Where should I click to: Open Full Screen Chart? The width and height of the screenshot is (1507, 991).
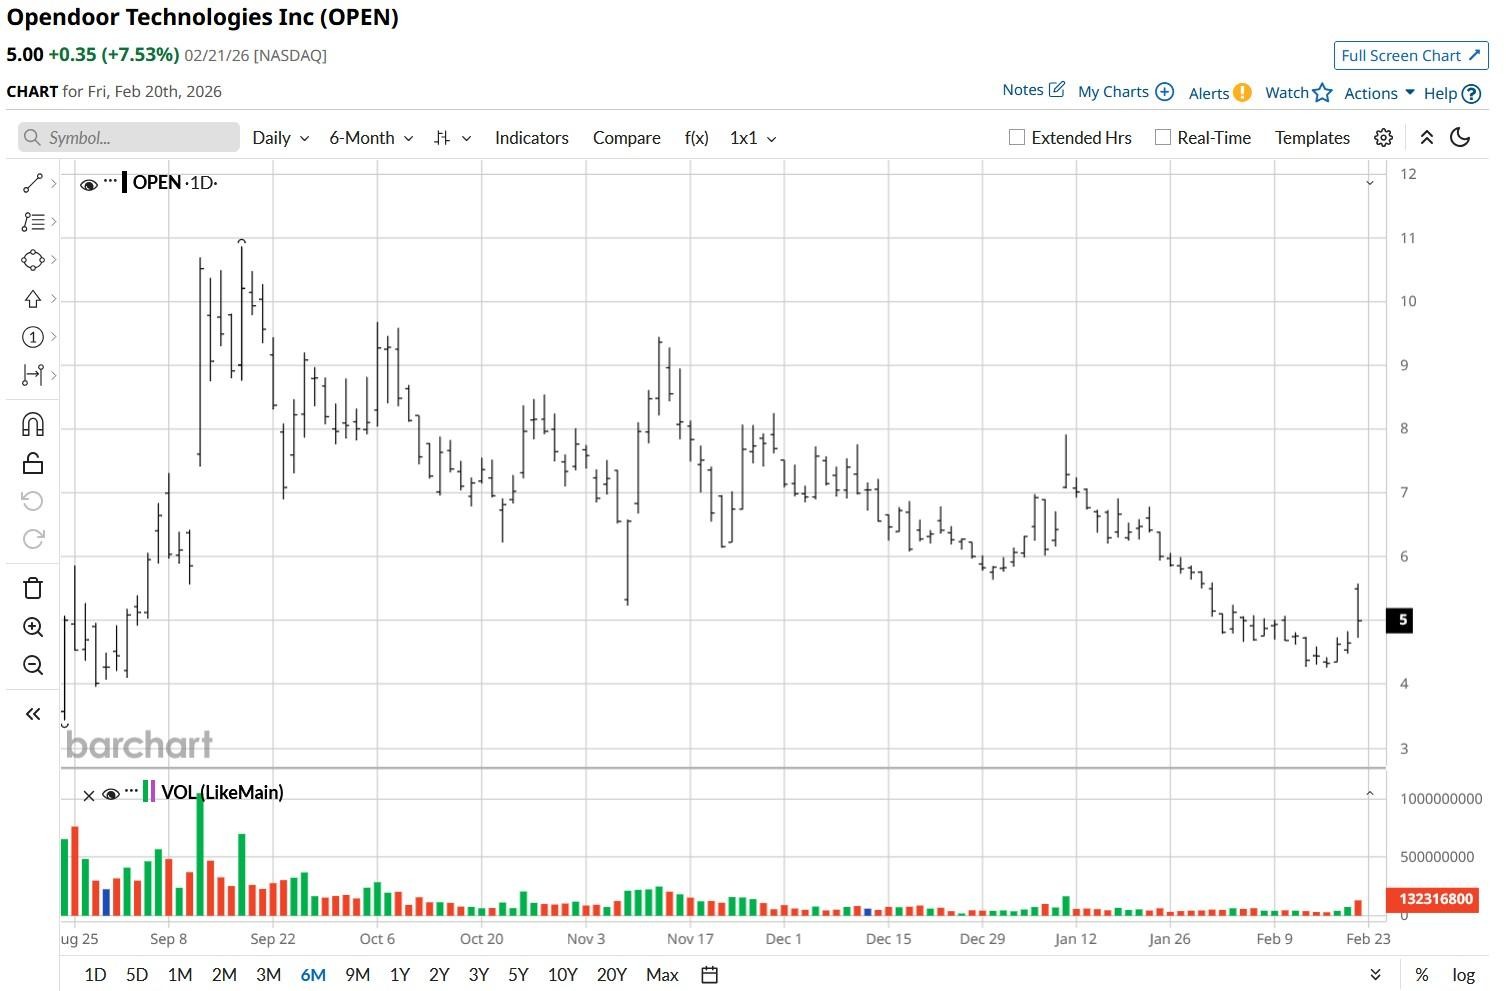(x=1411, y=56)
